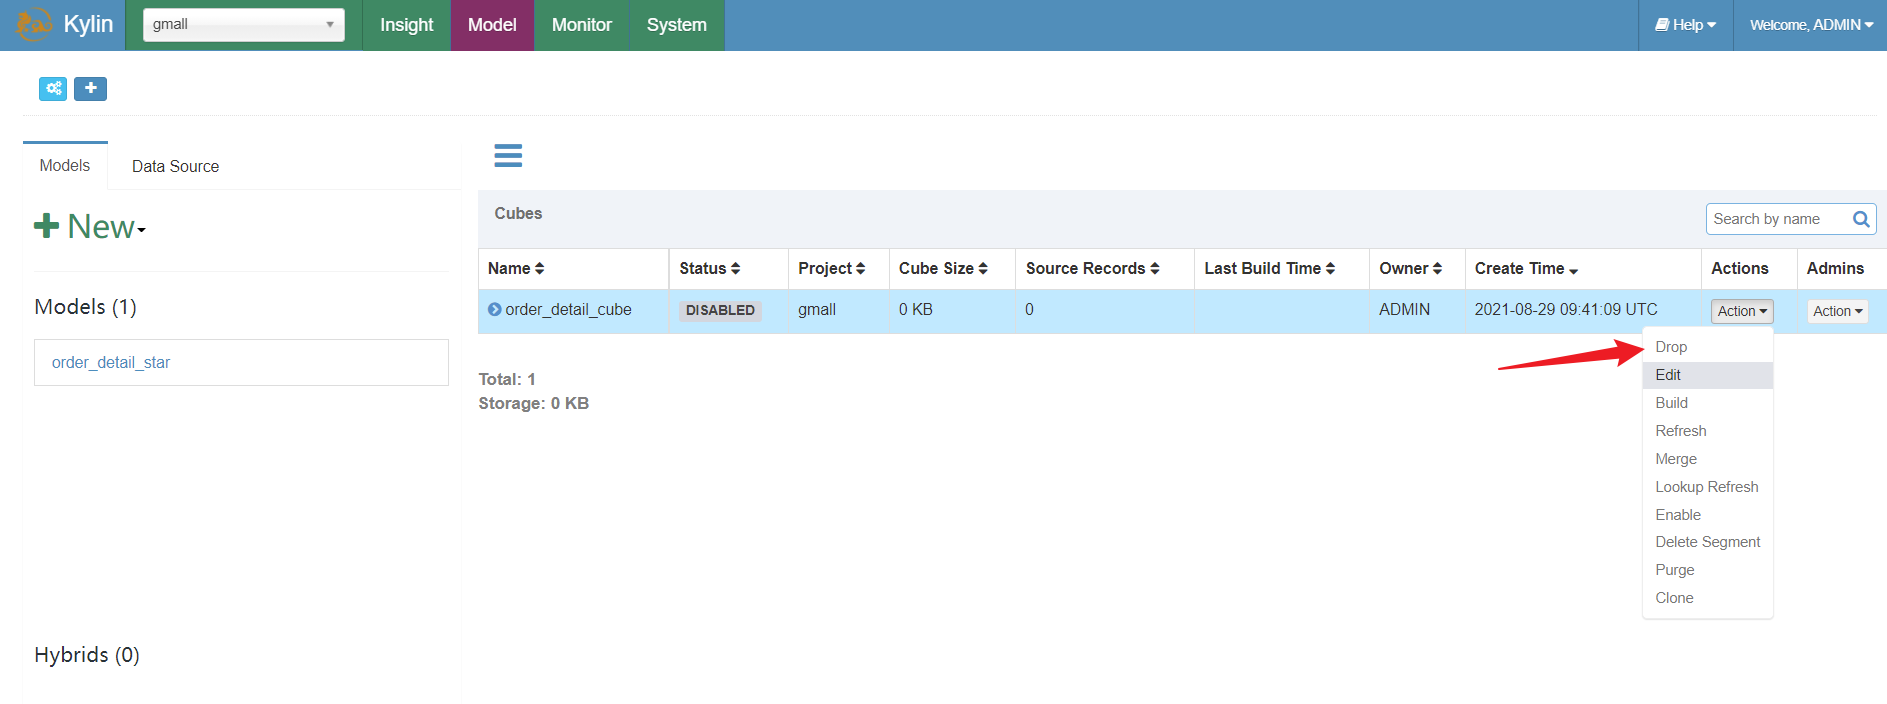Click the Help book icon
This screenshot has width=1887, height=704.
(x=1662, y=25)
